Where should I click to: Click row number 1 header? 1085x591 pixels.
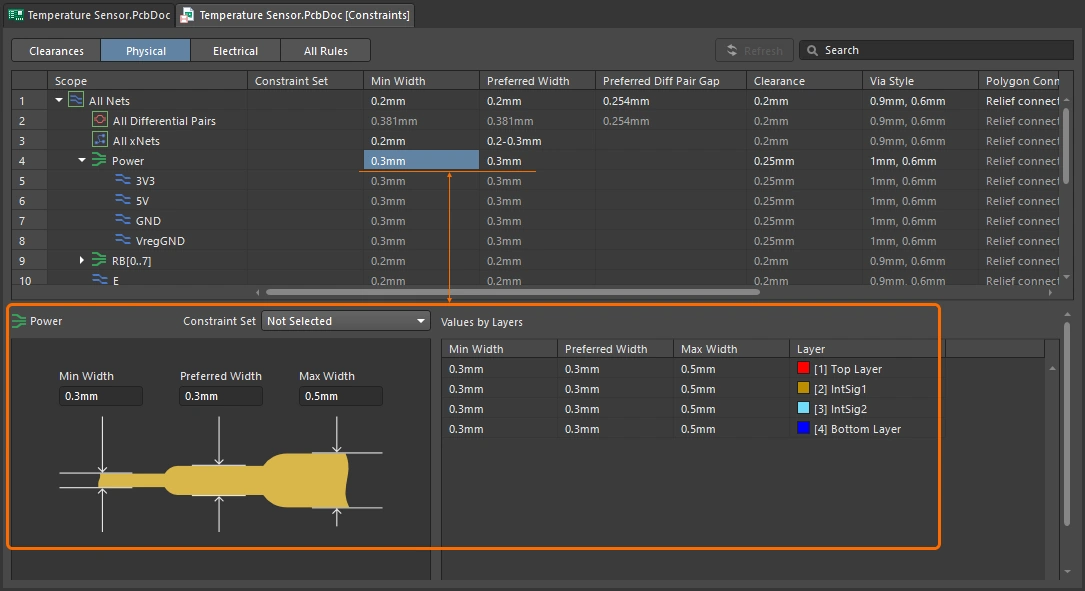click(x=29, y=100)
